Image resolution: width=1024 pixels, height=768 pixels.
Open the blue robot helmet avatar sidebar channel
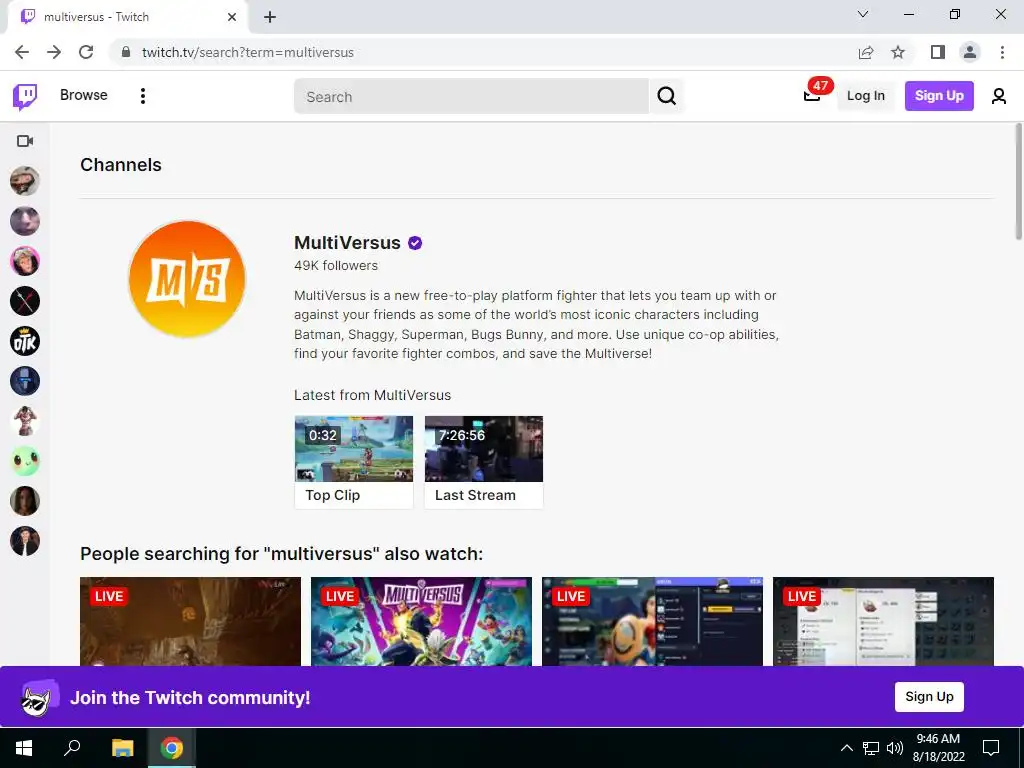coord(25,381)
